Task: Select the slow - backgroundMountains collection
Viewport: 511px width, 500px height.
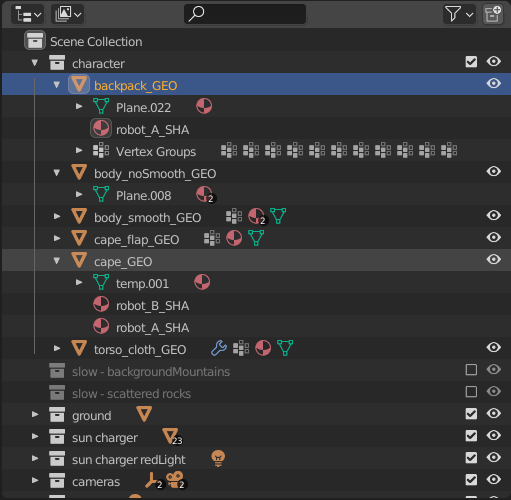Action: (151, 372)
